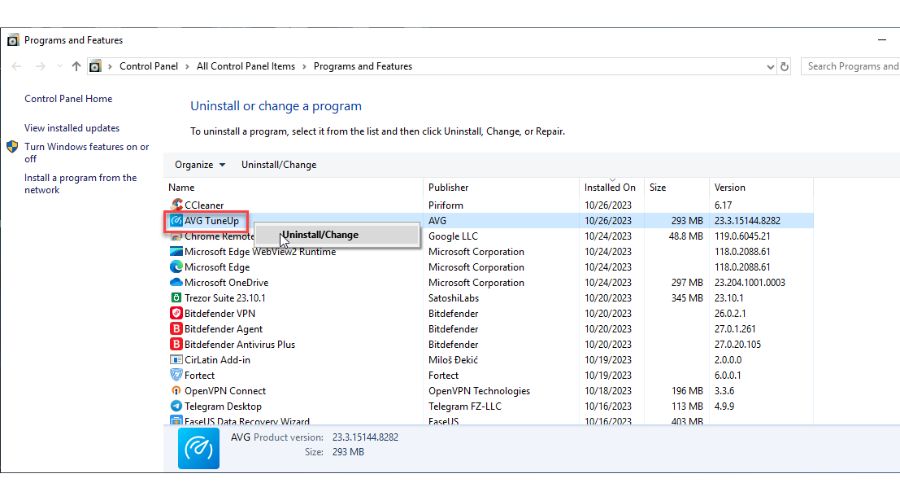Image resolution: width=900 pixels, height=500 pixels.
Task: Click Programs and Features breadcrumb
Action: (363, 67)
